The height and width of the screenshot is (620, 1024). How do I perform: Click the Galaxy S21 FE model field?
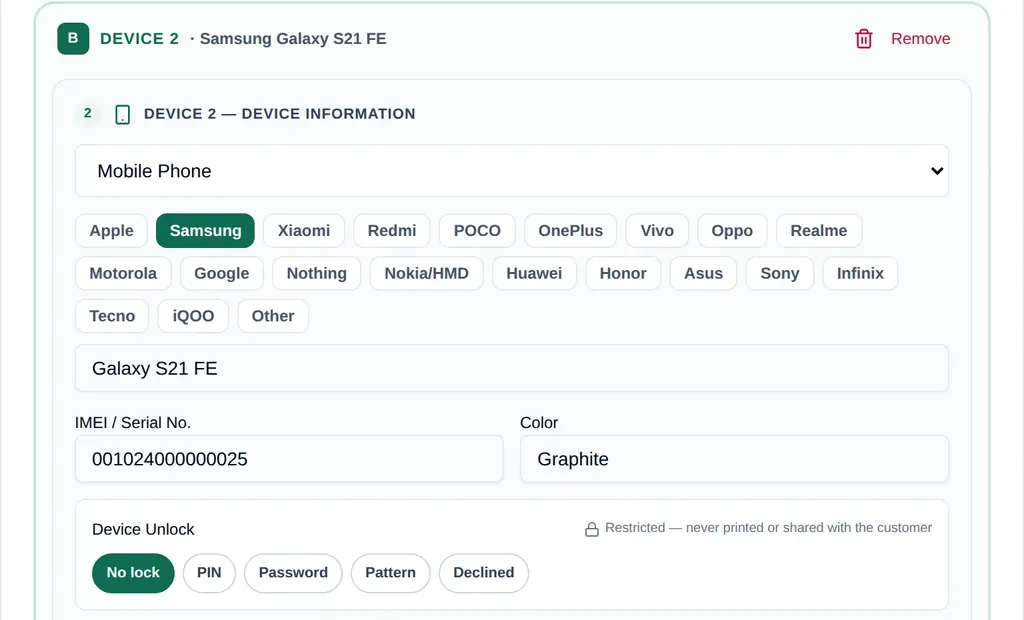[512, 368]
